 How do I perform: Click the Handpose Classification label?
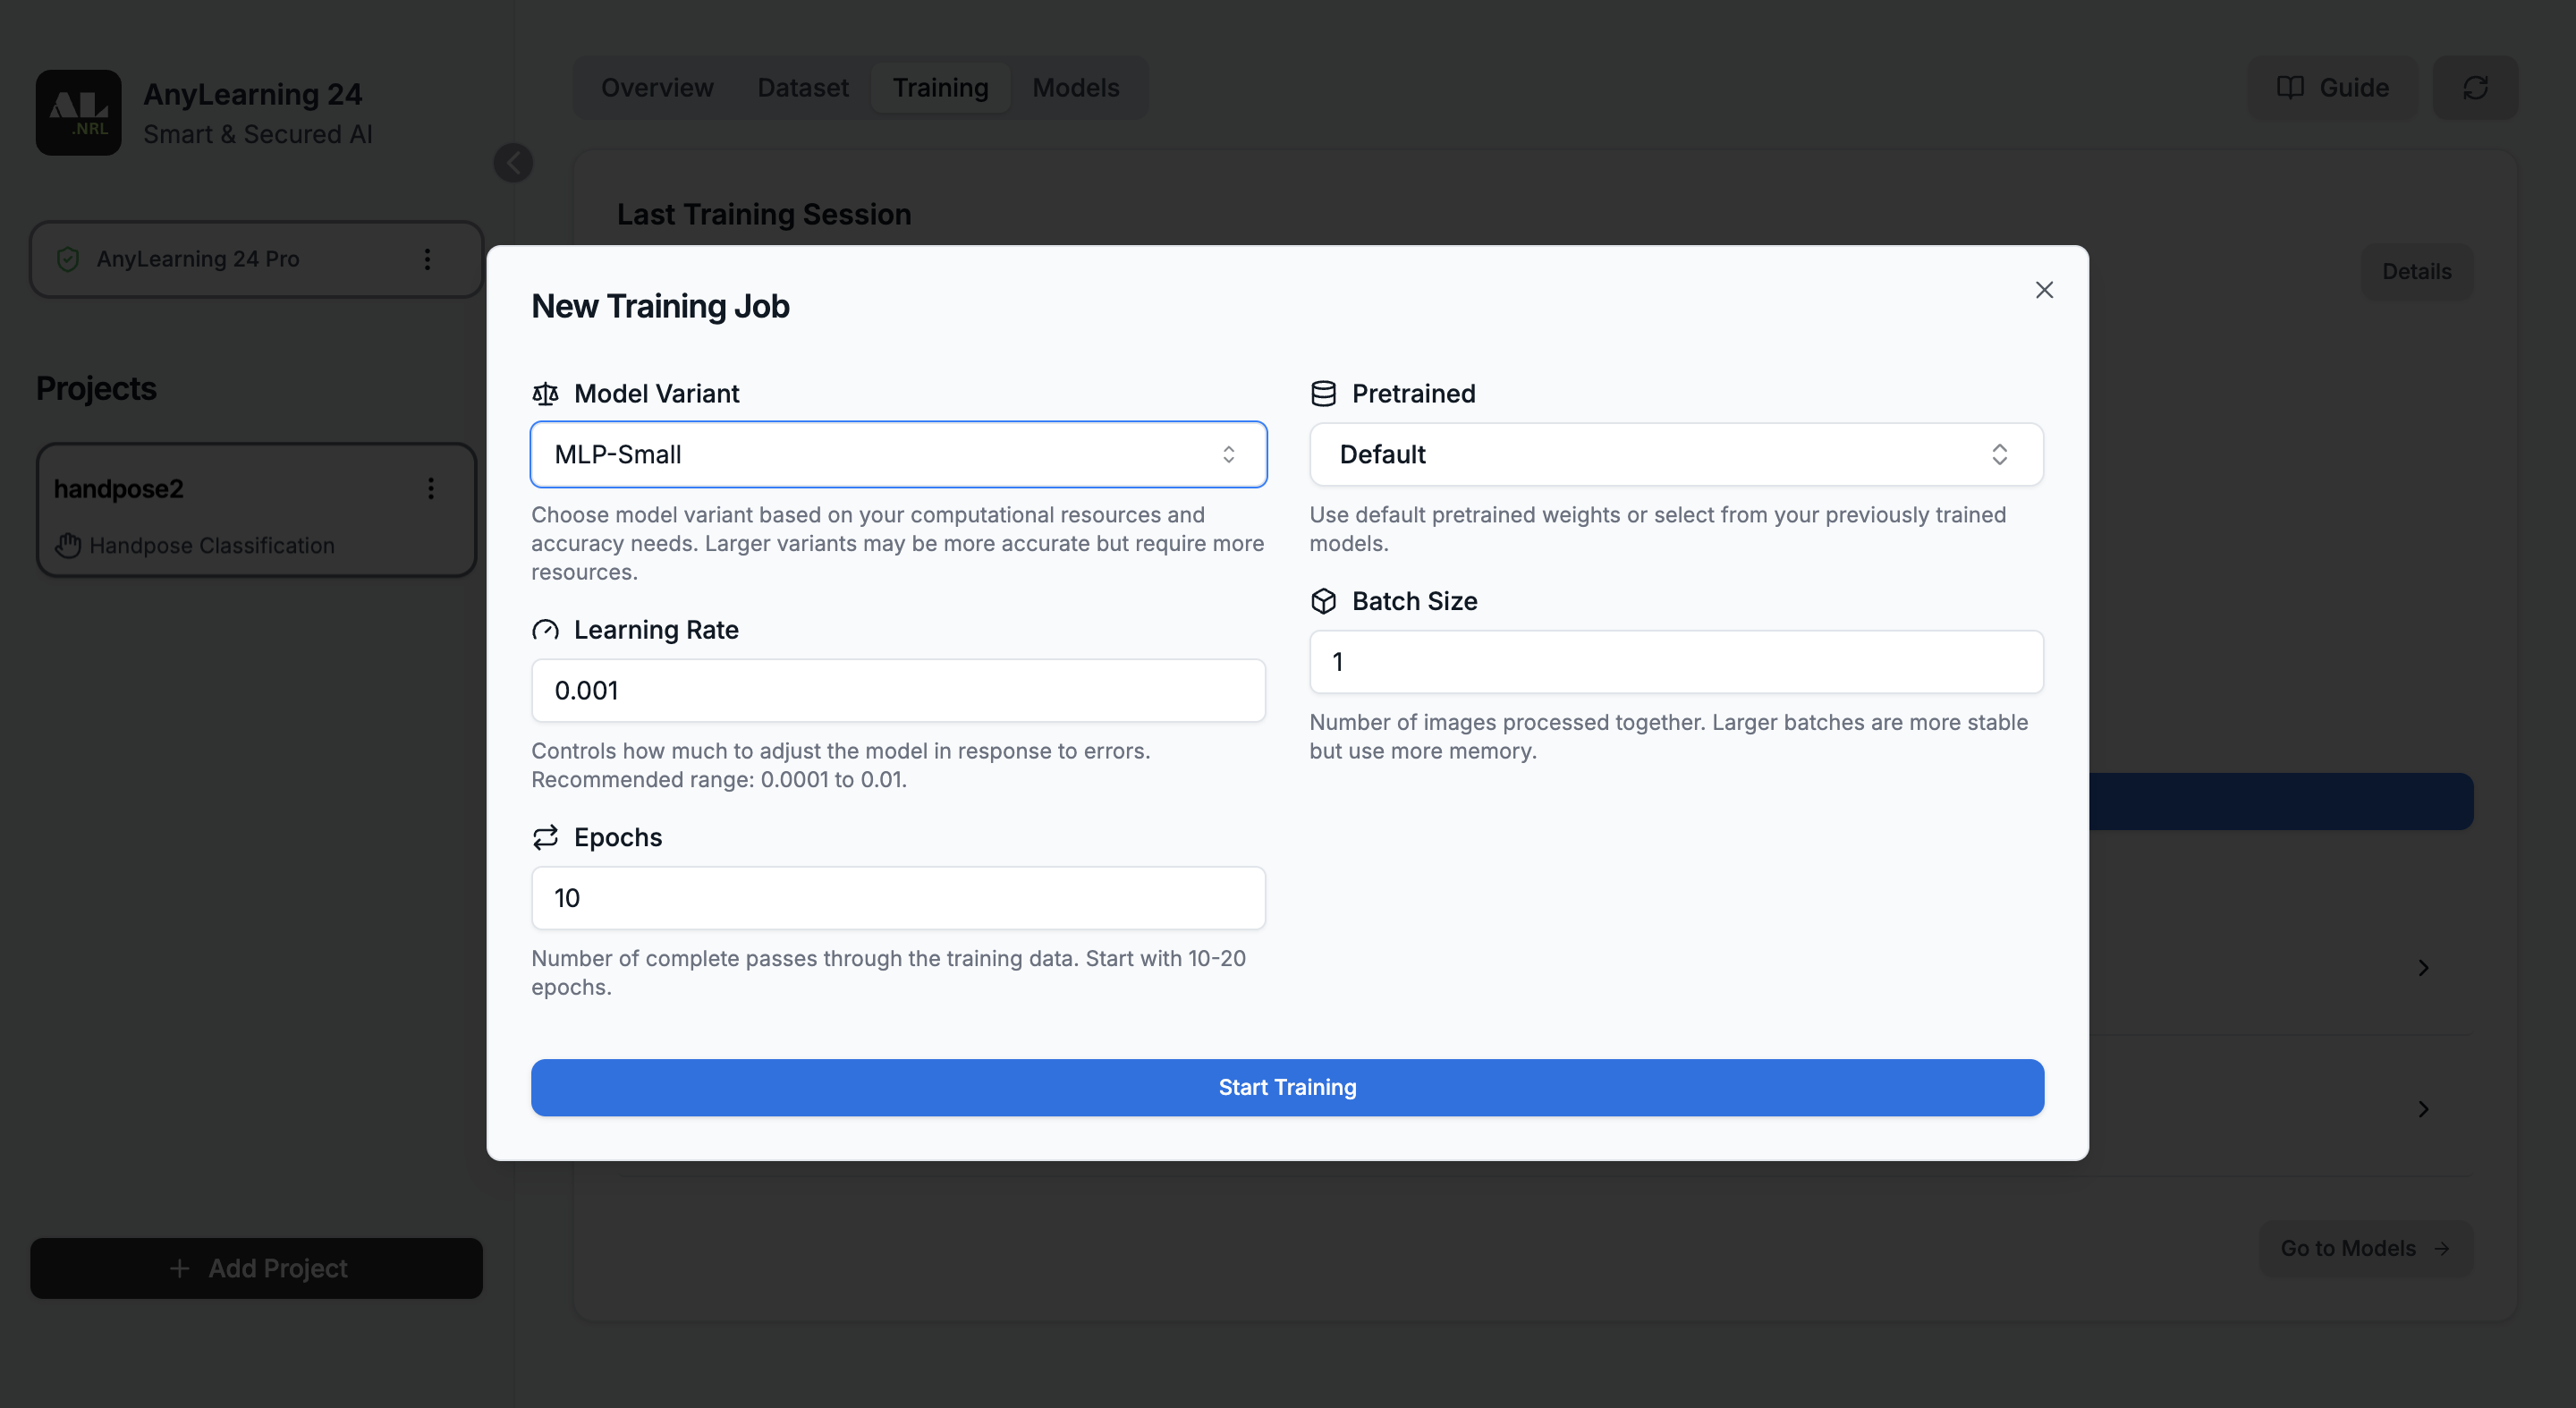(x=212, y=546)
